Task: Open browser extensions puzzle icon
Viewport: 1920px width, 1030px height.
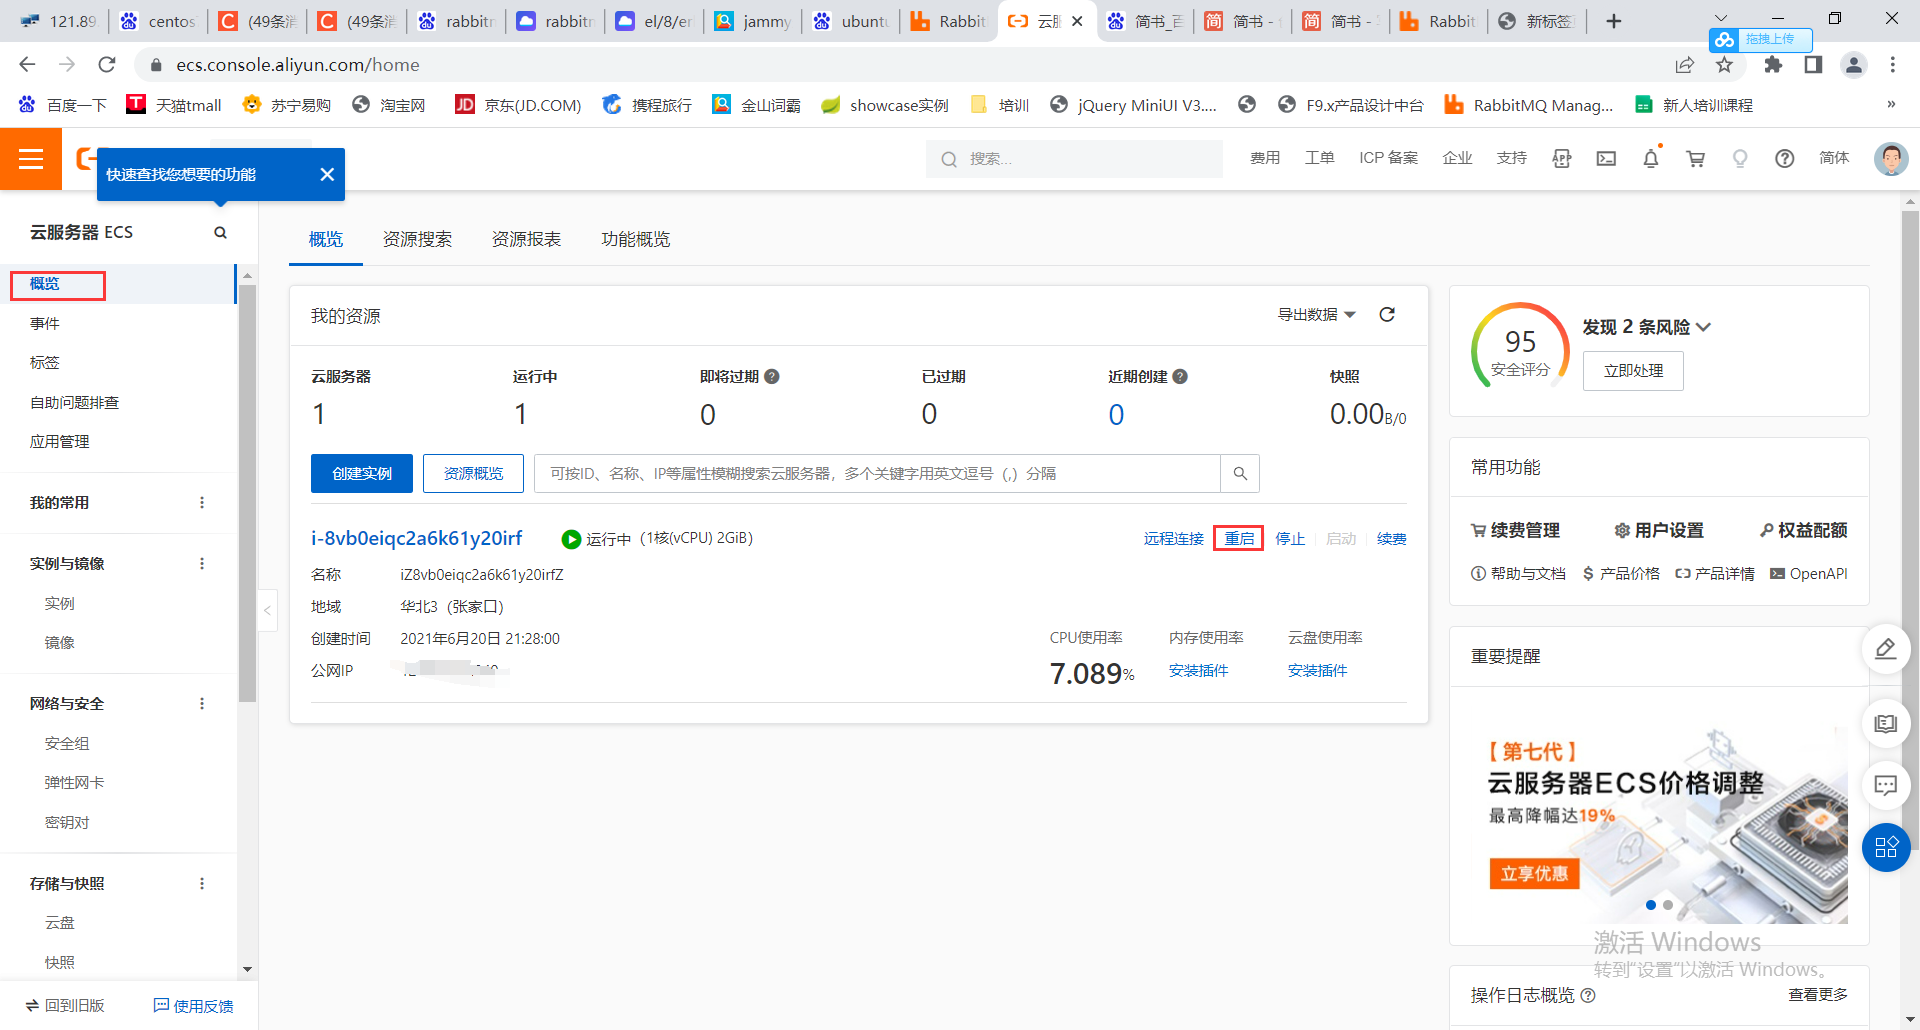Action: pyautogui.click(x=1773, y=65)
